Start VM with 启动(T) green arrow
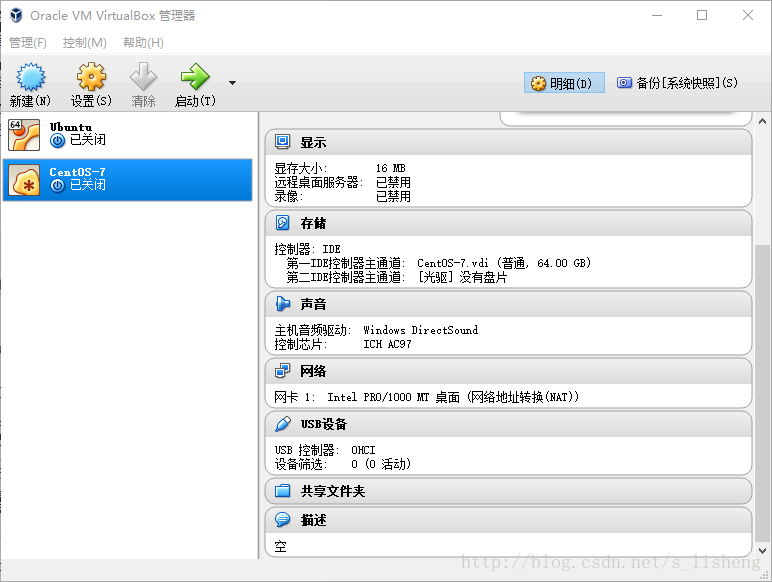 (x=195, y=77)
